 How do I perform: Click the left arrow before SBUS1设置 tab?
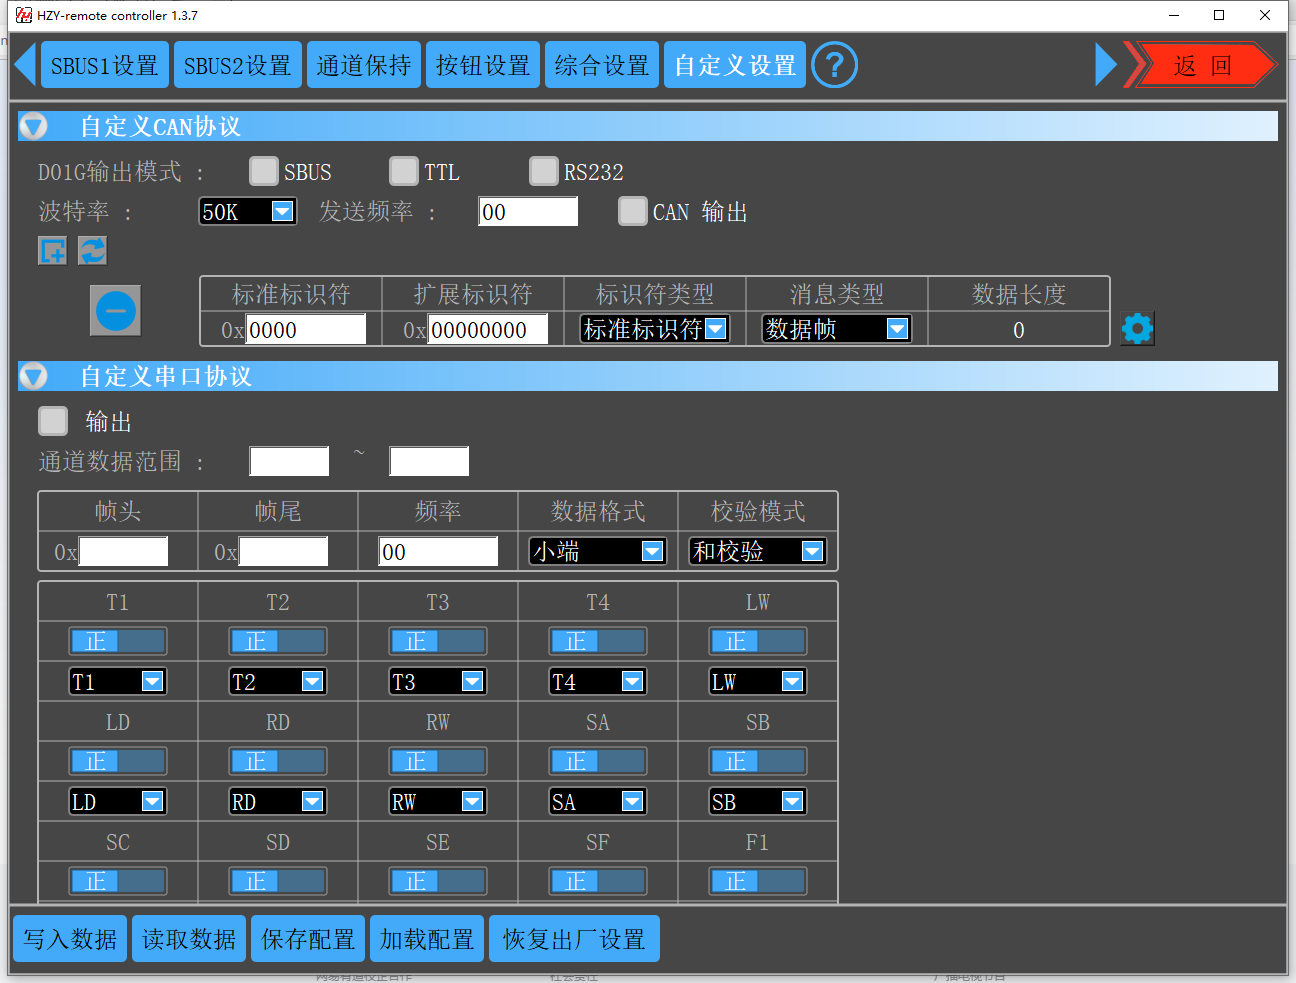26,65
